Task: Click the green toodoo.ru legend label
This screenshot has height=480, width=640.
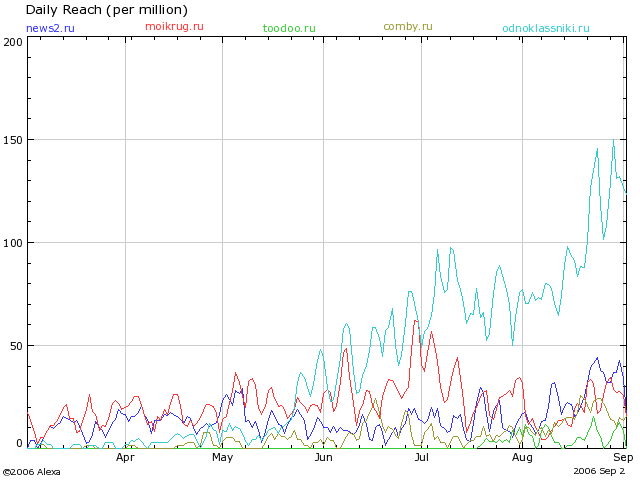Action: point(289,28)
